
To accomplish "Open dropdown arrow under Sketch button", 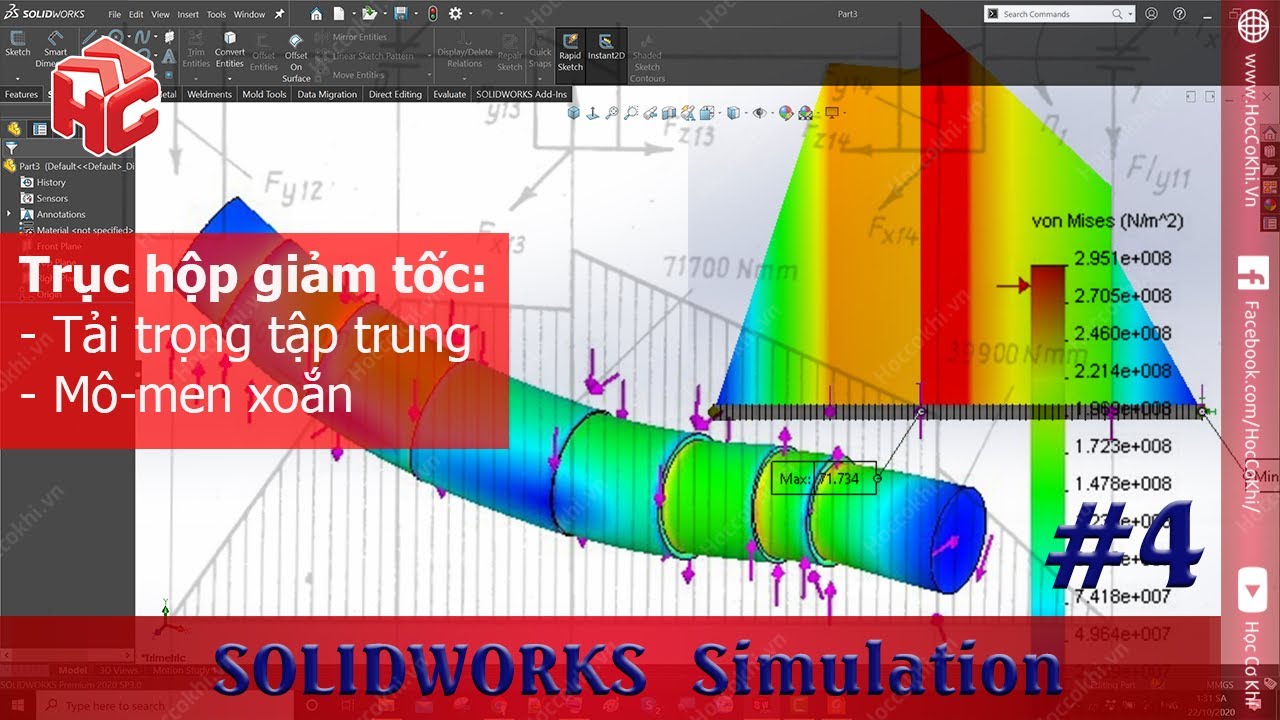I will click(18, 78).
